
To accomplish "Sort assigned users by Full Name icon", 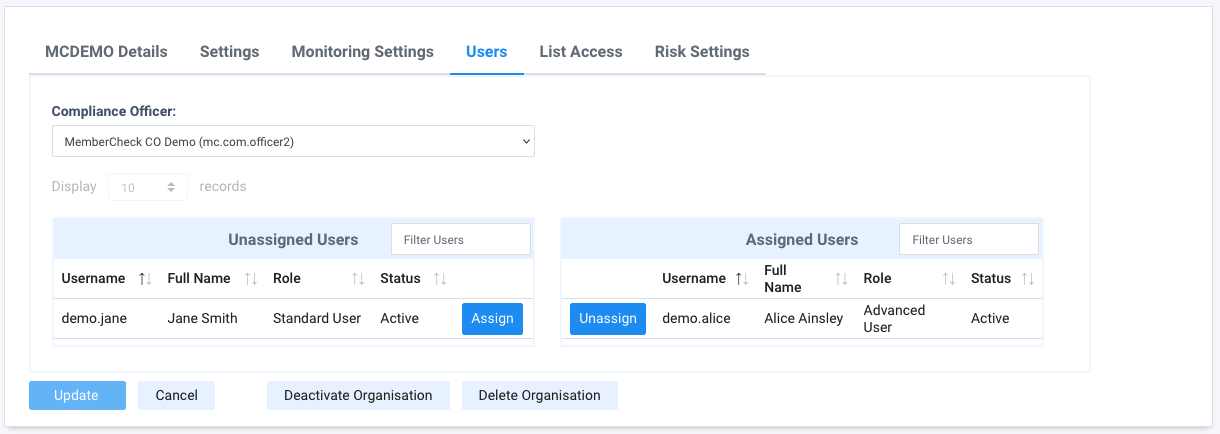I will coord(841,279).
